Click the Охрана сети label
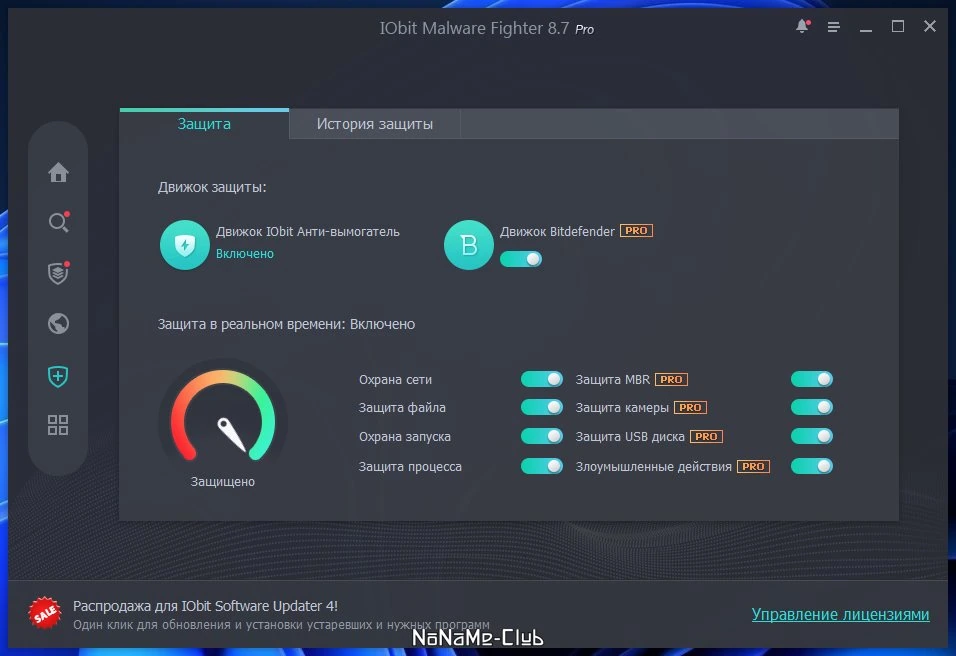 click(395, 379)
